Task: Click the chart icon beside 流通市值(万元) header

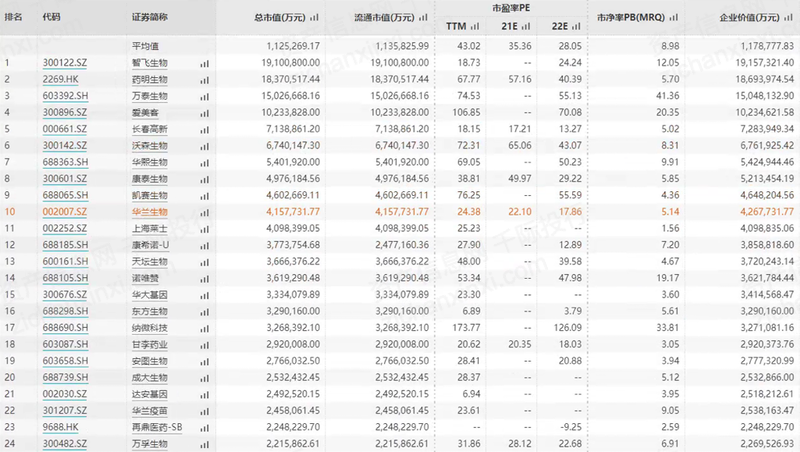Action: click(x=423, y=17)
